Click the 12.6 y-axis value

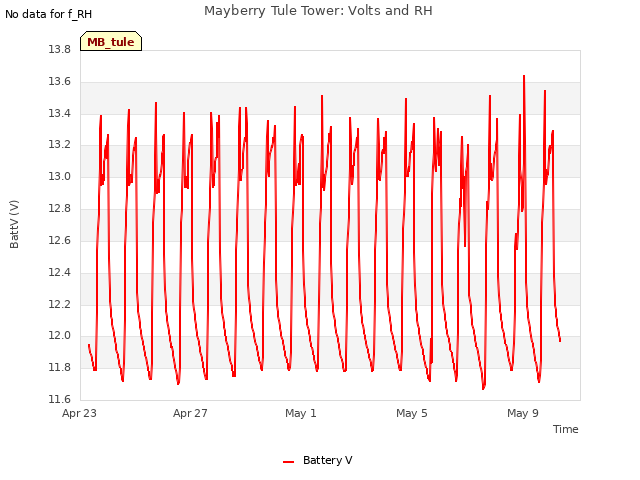60,240
